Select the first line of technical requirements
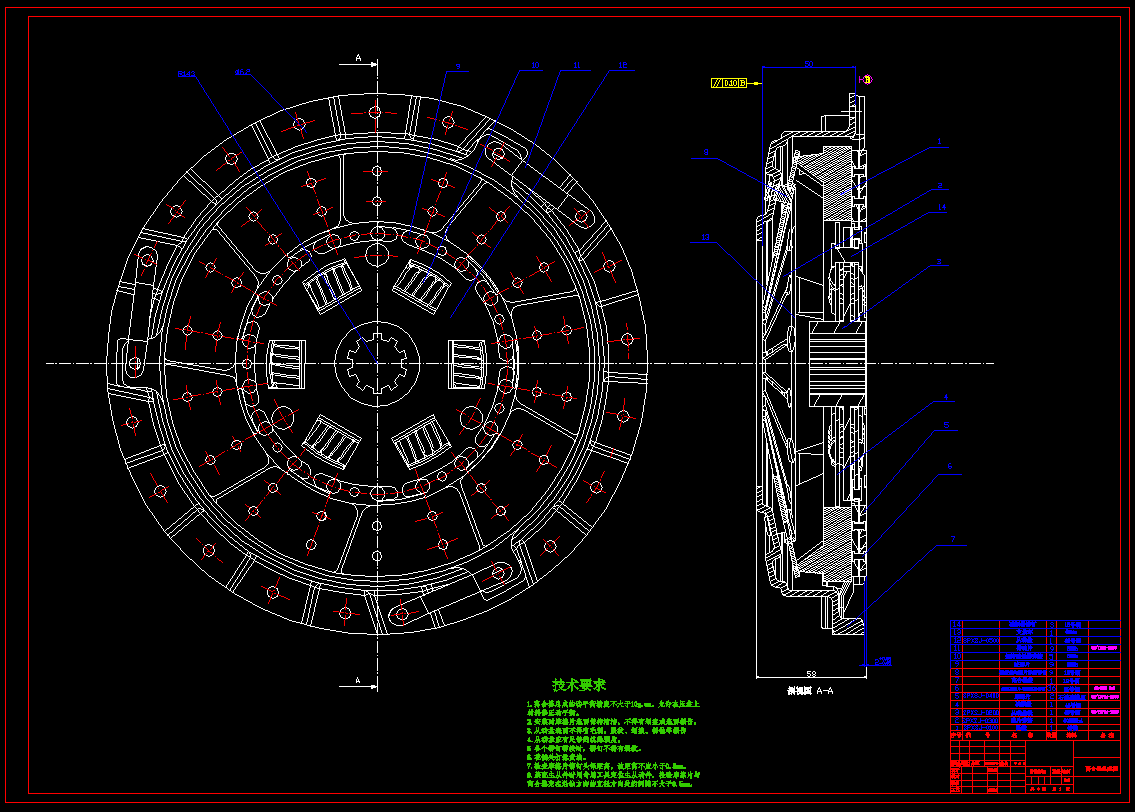The width and height of the screenshot is (1135, 812). tap(613, 703)
